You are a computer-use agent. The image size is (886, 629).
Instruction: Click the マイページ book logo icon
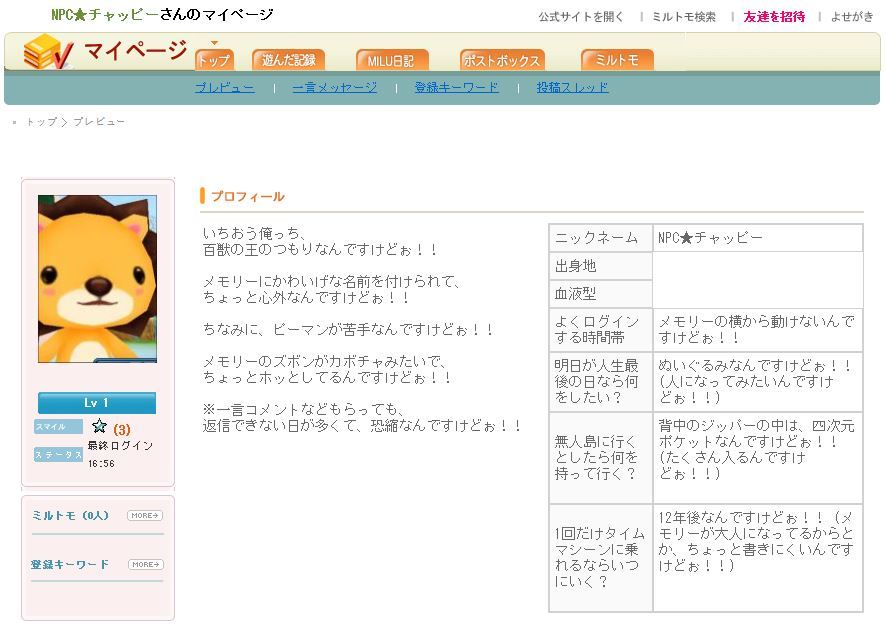48,52
